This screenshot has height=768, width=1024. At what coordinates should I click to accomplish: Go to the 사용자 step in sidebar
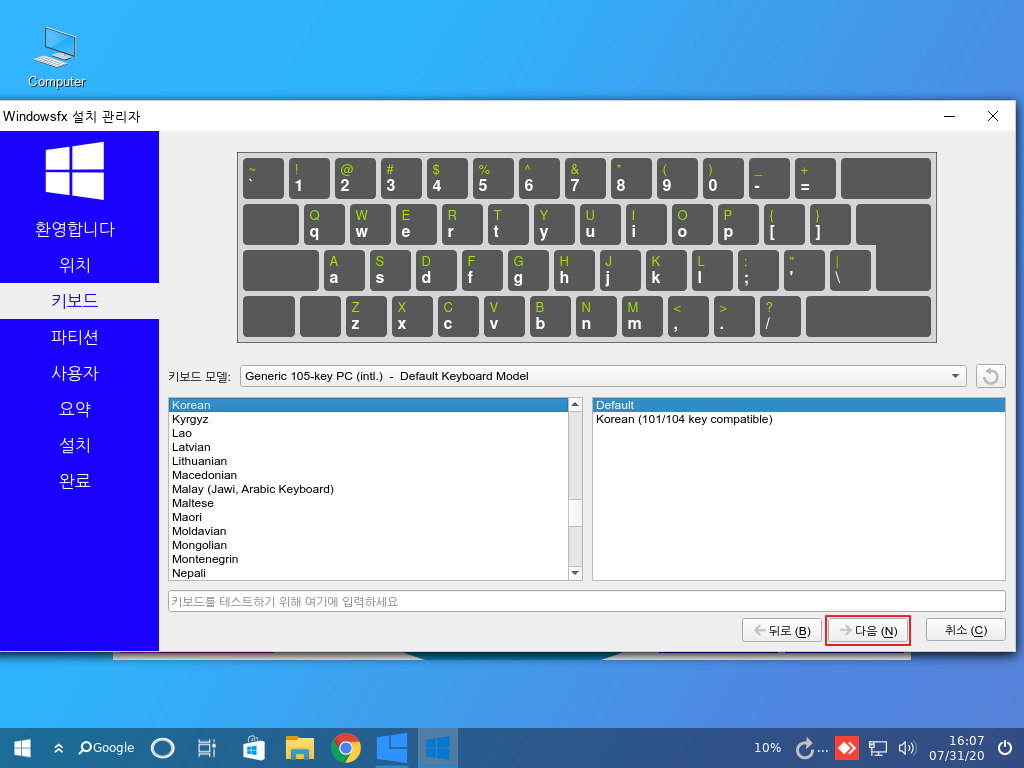coord(75,373)
